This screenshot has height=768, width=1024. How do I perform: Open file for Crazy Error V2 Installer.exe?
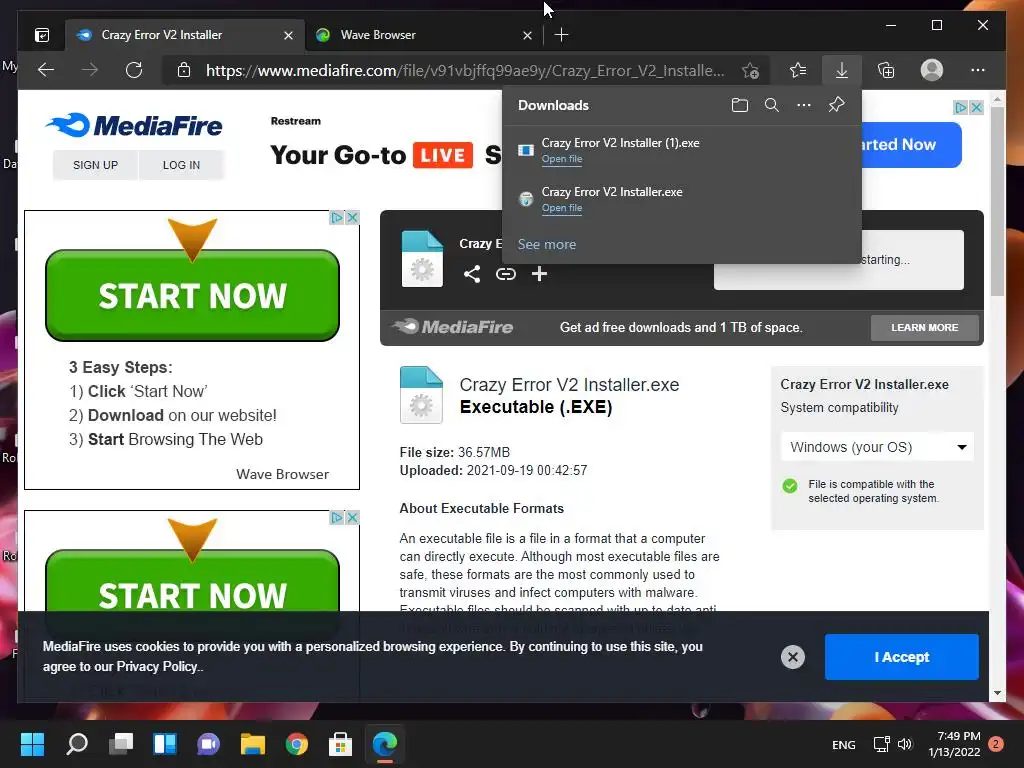point(562,208)
